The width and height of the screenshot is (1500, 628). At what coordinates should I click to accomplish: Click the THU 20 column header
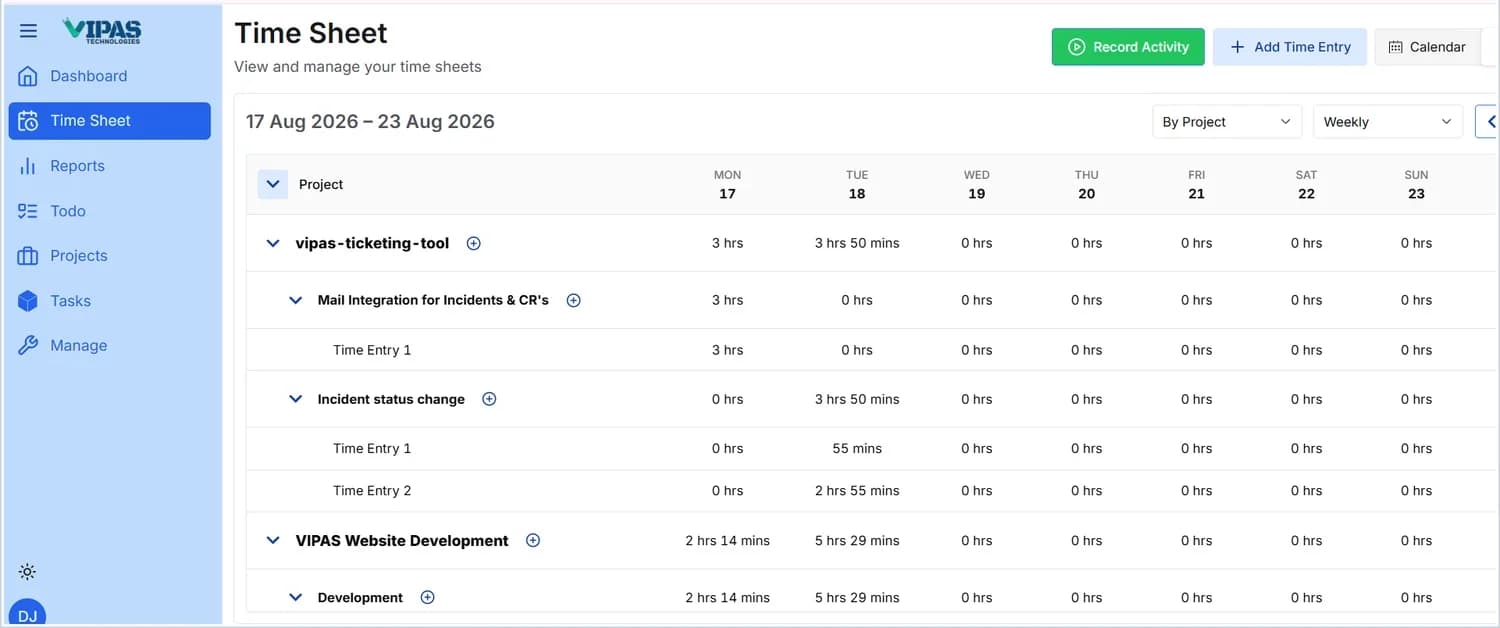click(1087, 184)
